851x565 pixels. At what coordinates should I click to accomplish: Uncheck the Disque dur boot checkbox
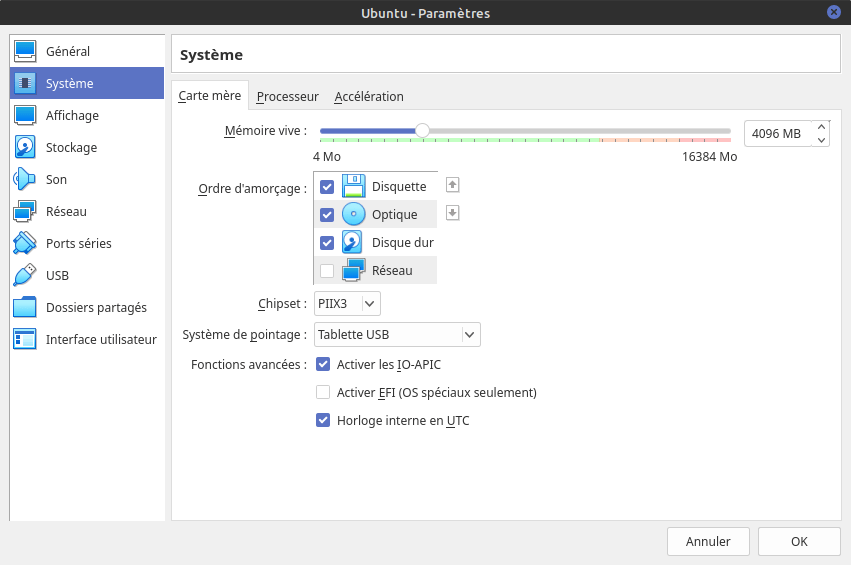click(x=327, y=243)
